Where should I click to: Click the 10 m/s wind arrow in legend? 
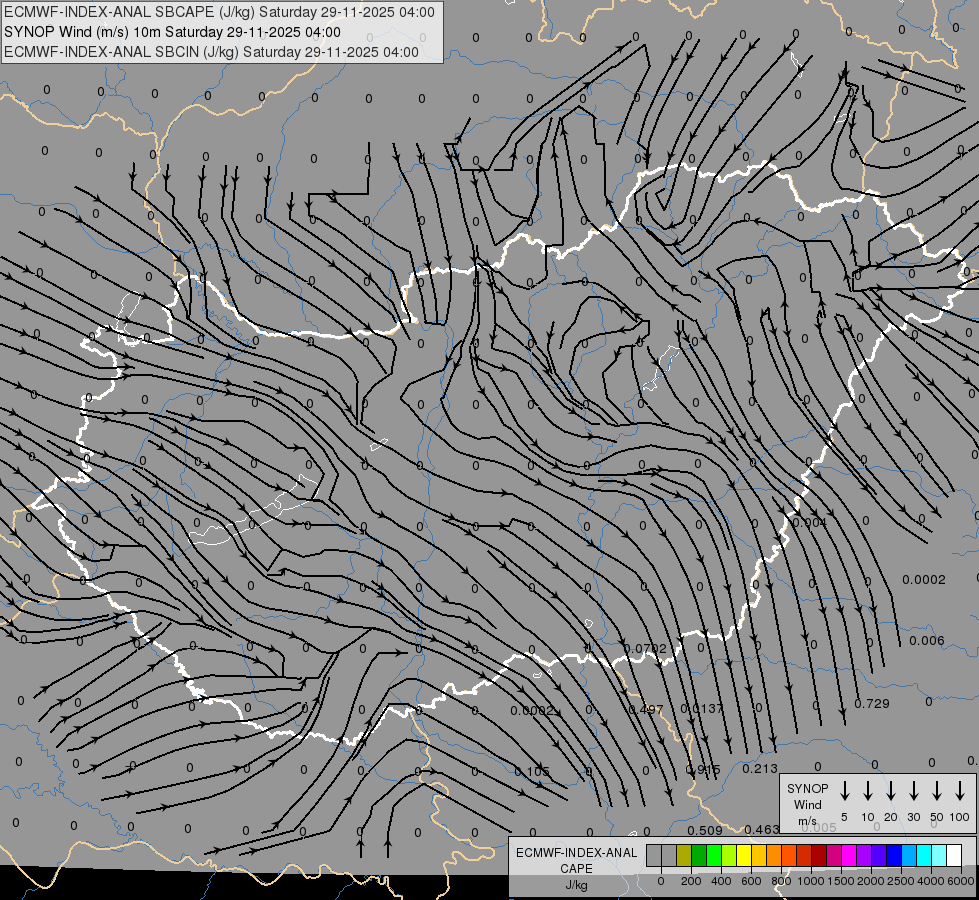click(x=868, y=791)
